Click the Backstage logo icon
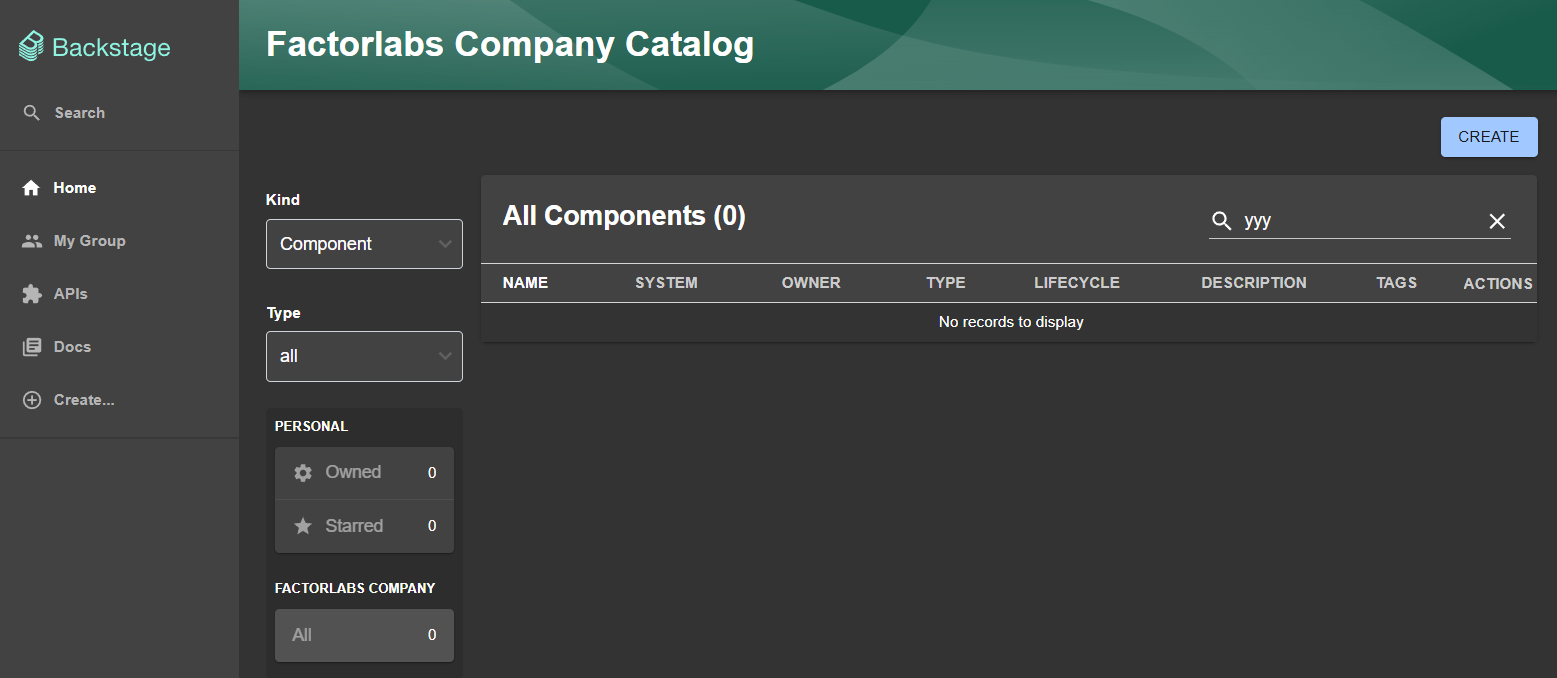This screenshot has height=678, width=1557. 32,46
